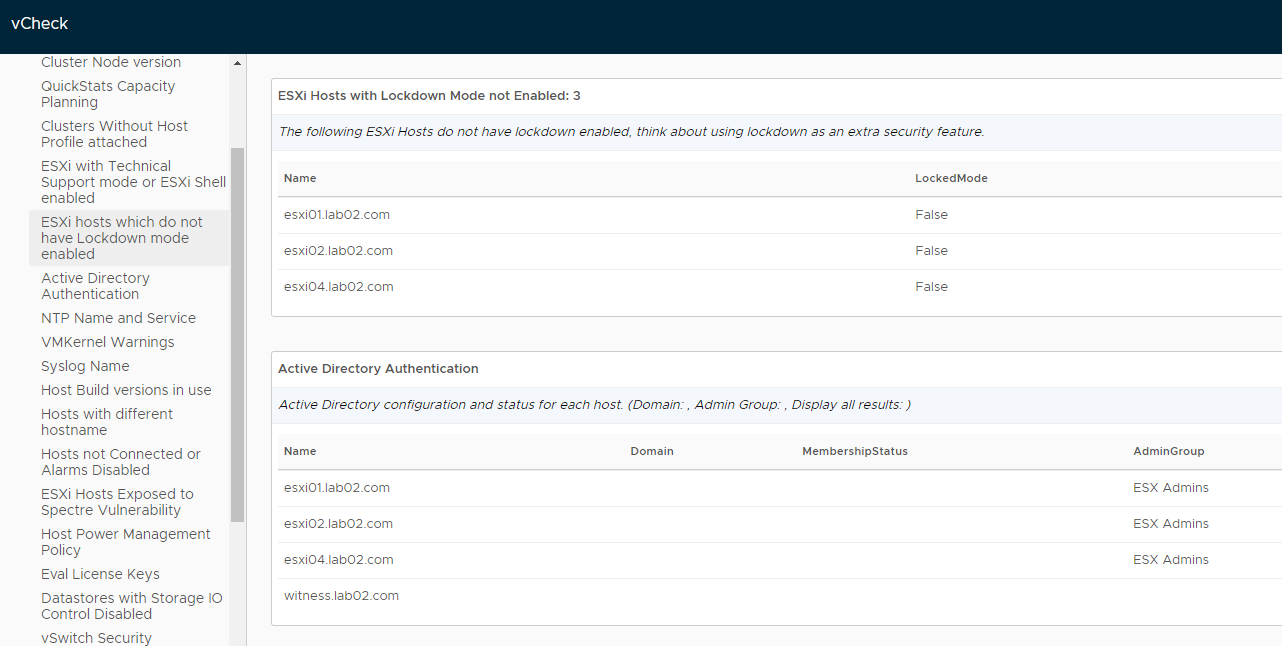Image resolution: width=1282 pixels, height=646 pixels.
Task: Open Datastores with Storage IO Control Disabled
Action: [132, 606]
